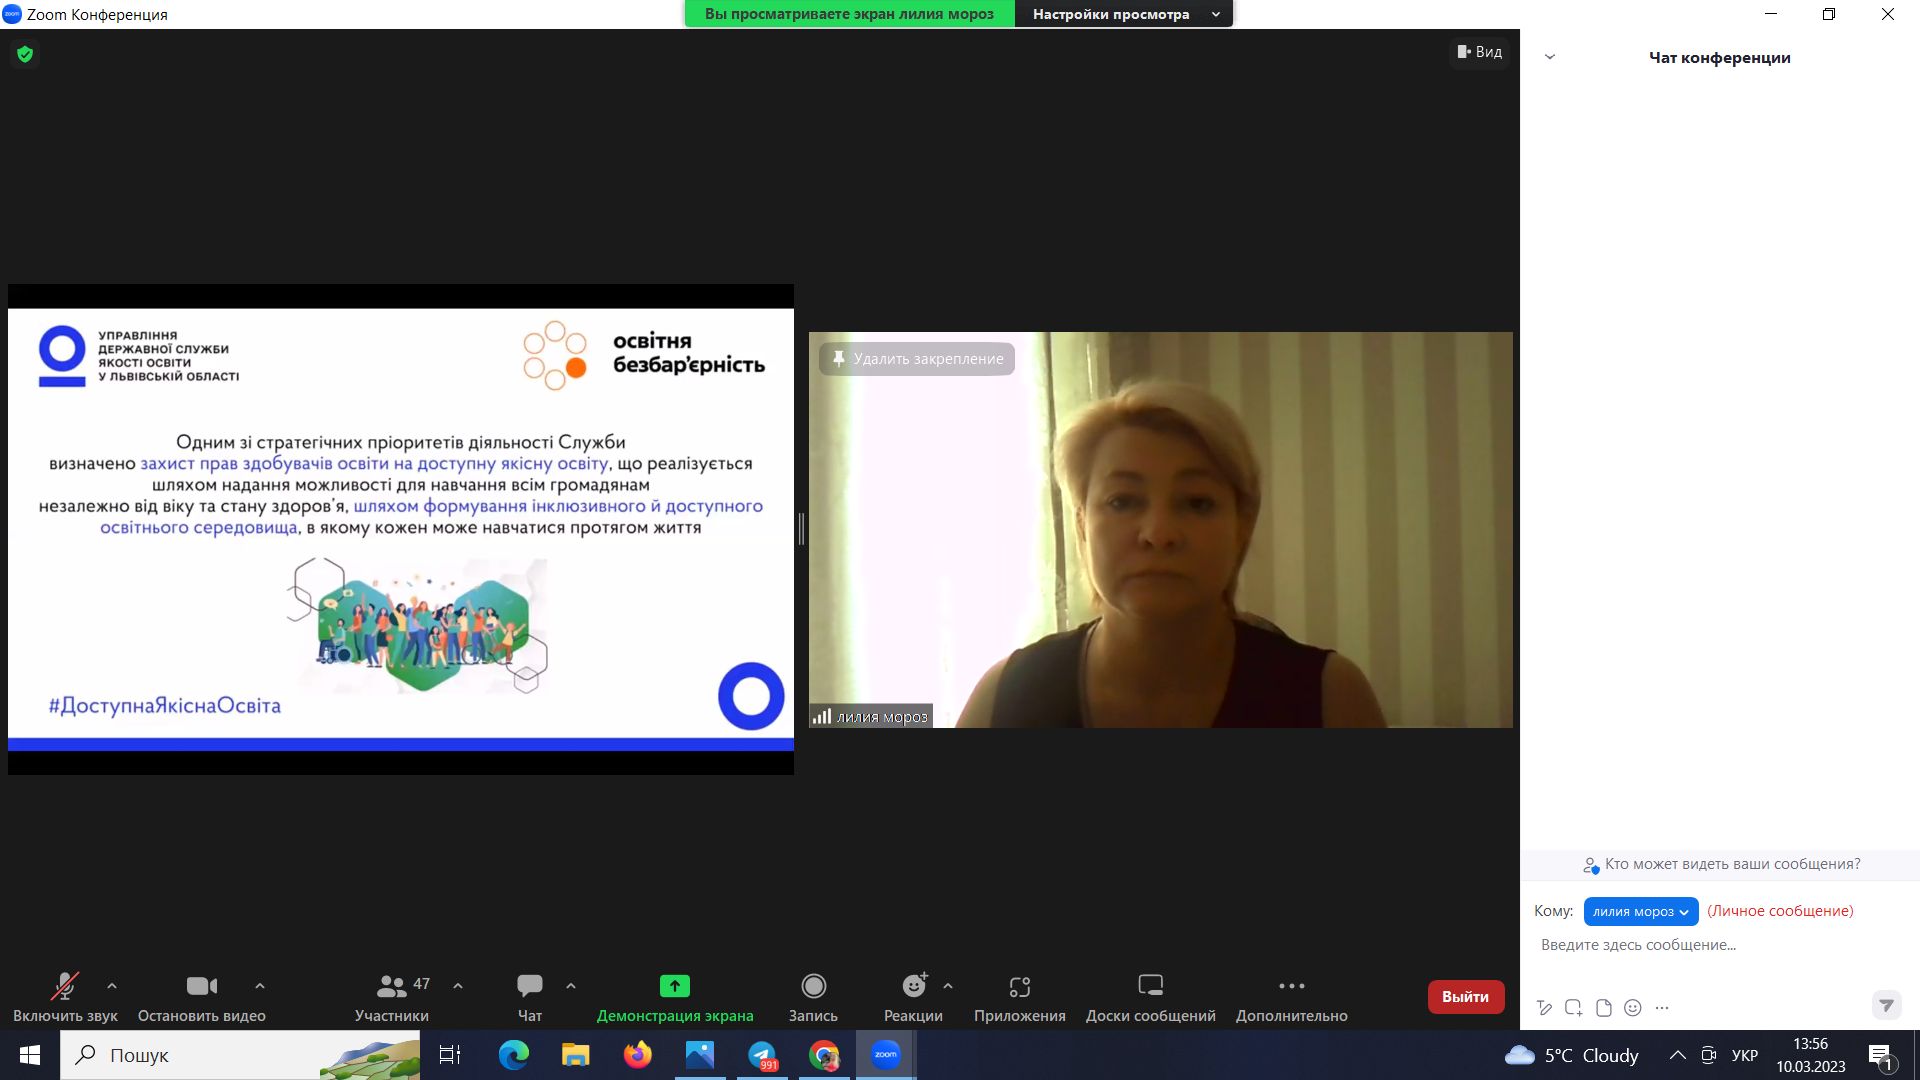This screenshot has height=1080, width=1920.
Task: Expand participants options arrow
Action: pos(458,986)
